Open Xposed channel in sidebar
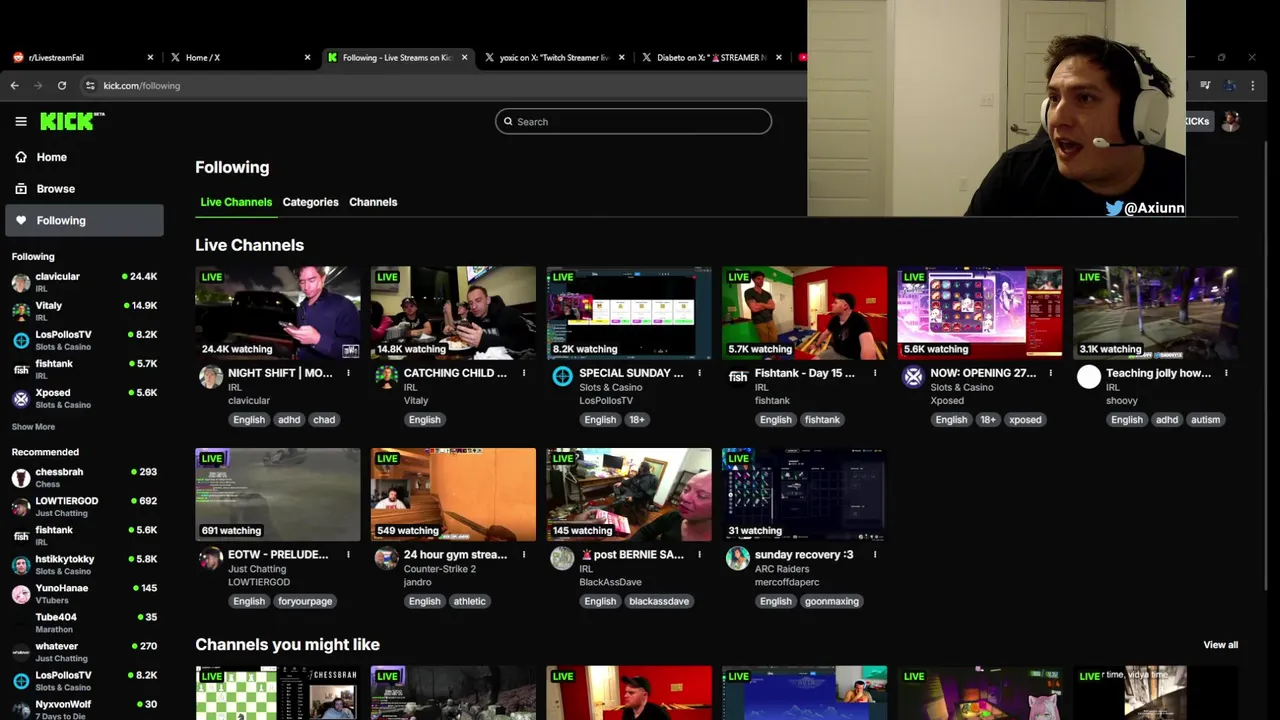Image resolution: width=1280 pixels, height=720 pixels. pyautogui.click(x=84, y=398)
